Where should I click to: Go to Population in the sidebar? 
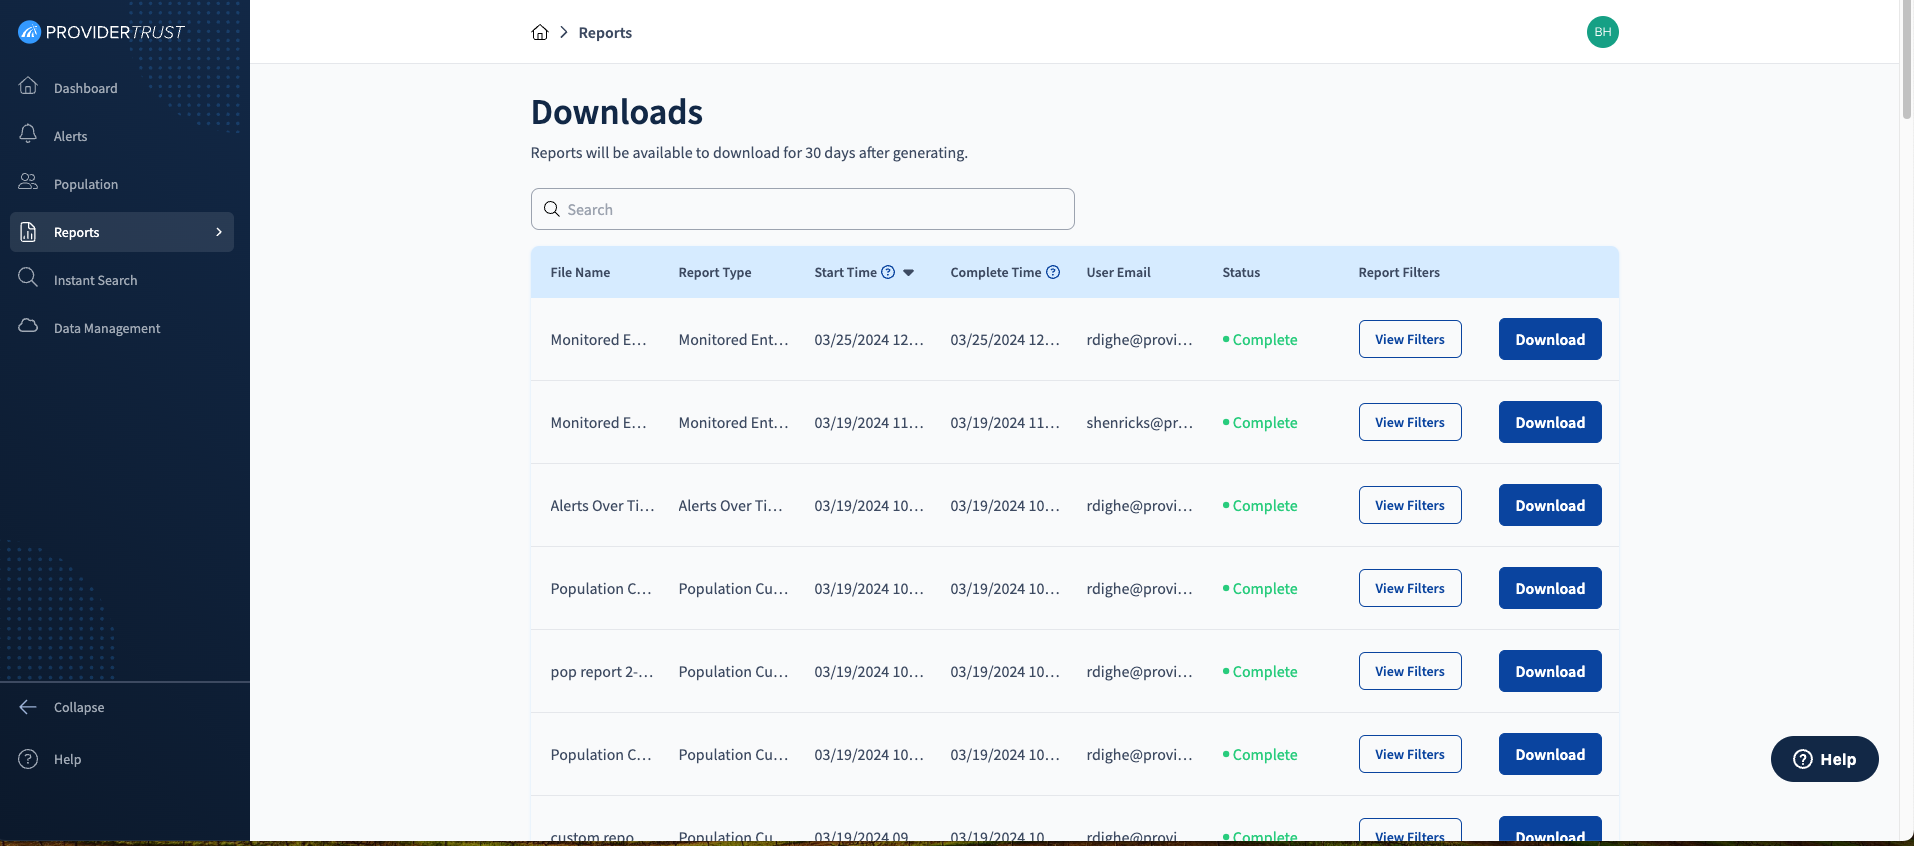[122, 184]
